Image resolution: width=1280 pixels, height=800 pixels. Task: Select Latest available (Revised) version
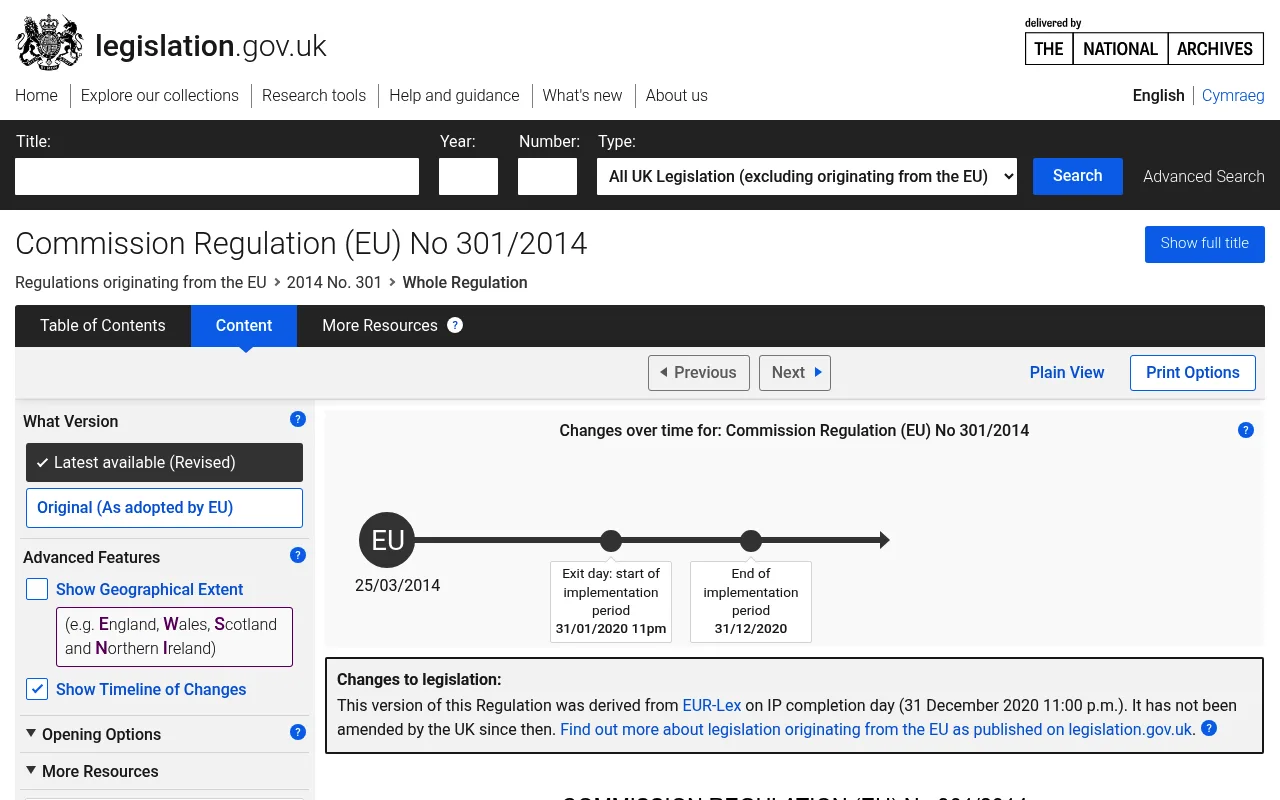pos(164,462)
